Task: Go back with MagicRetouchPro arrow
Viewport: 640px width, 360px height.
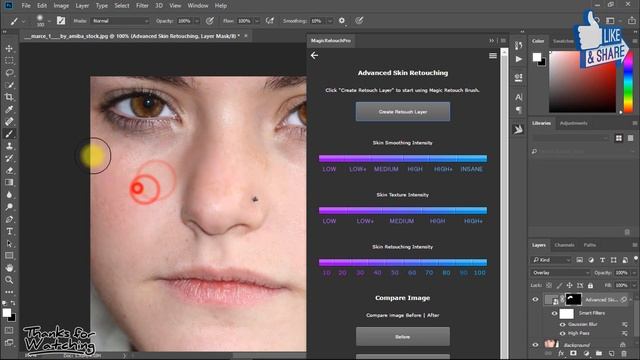Action: (314, 56)
